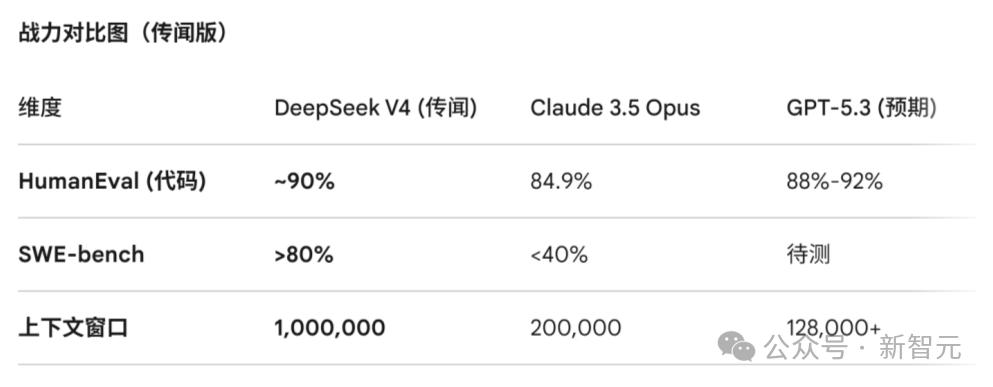Image resolution: width=993 pixels, height=387 pixels.
Task: Click the DeepSeek V4 (传闻) column header
Action: (x=376, y=108)
